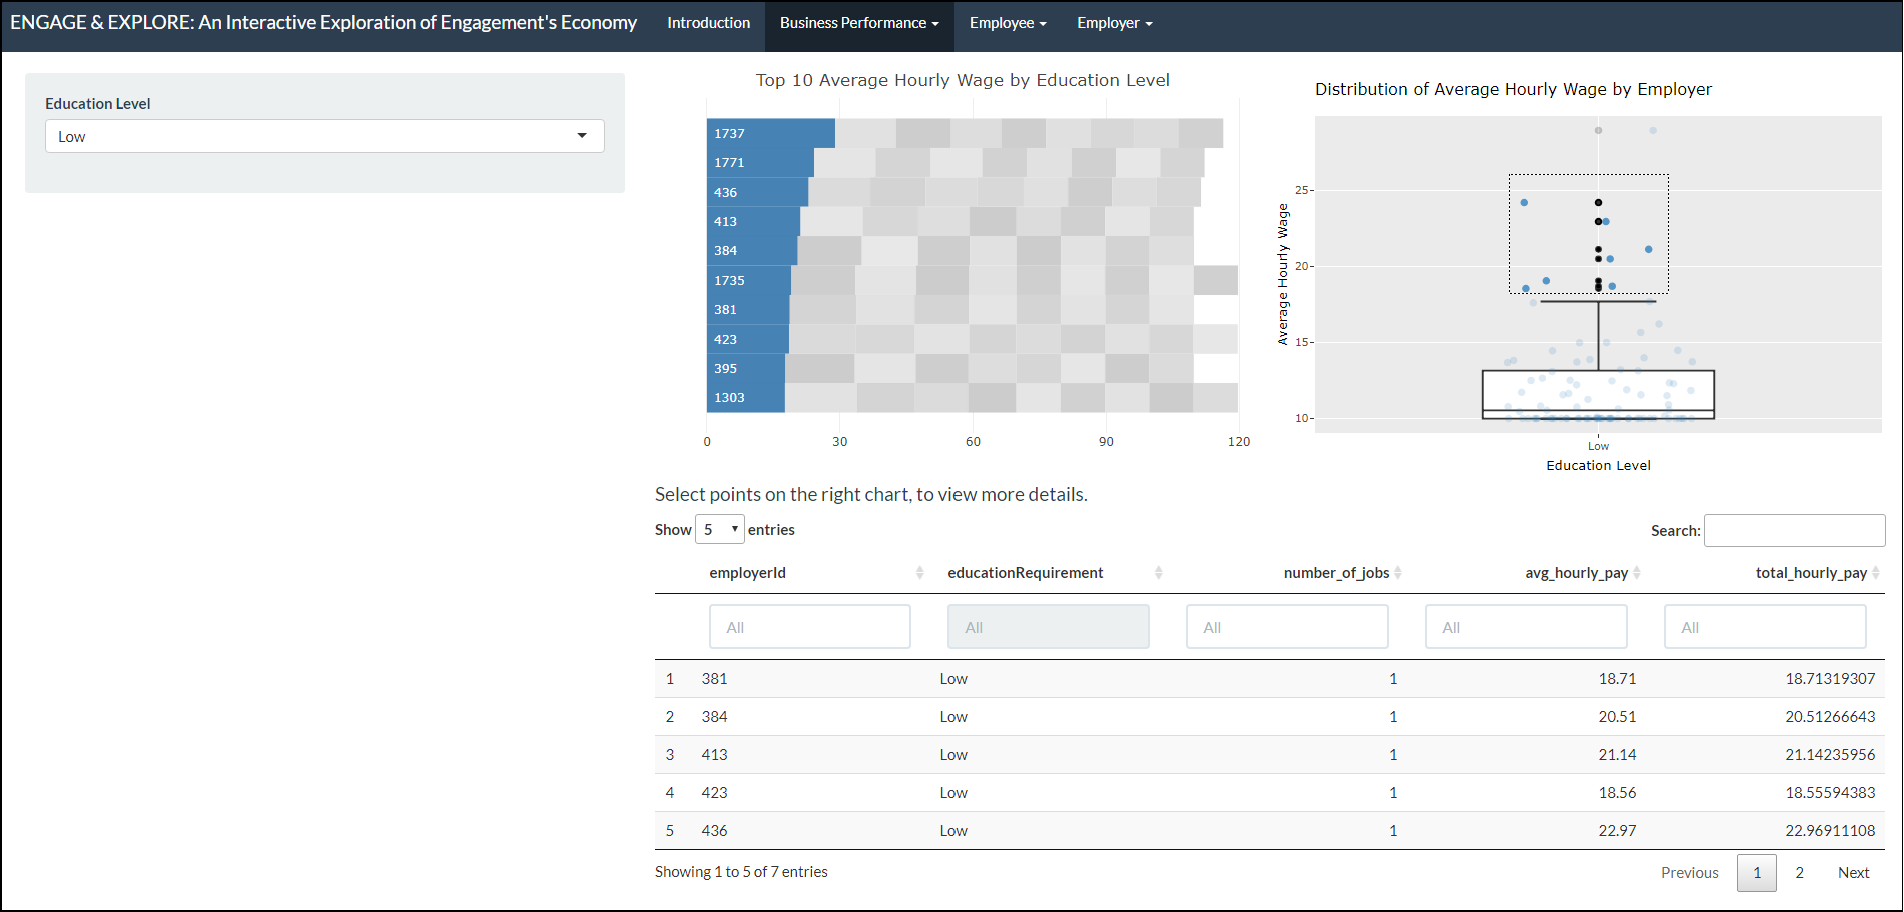The height and width of the screenshot is (912, 1904).
Task: Expand the Business Performance menu
Action: pos(858,23)
